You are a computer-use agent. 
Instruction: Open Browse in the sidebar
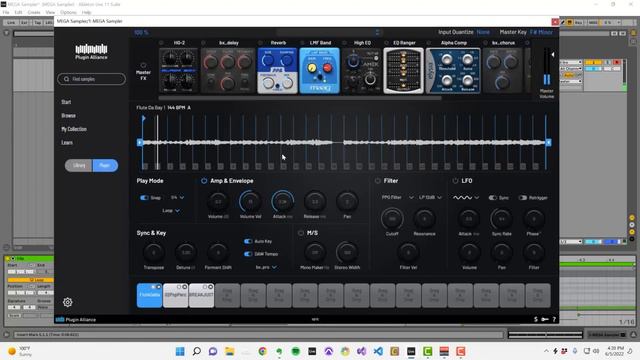coord(69,116)
